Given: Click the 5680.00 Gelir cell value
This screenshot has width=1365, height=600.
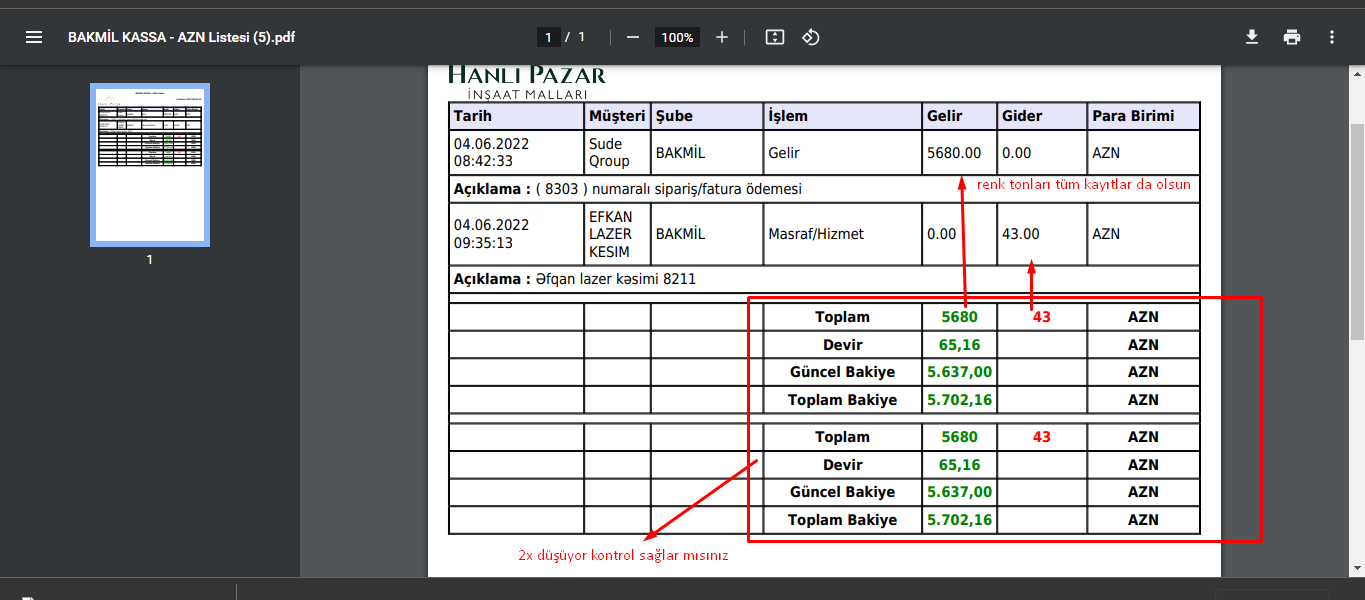Looking at the screenshot, I should point(954,153).
